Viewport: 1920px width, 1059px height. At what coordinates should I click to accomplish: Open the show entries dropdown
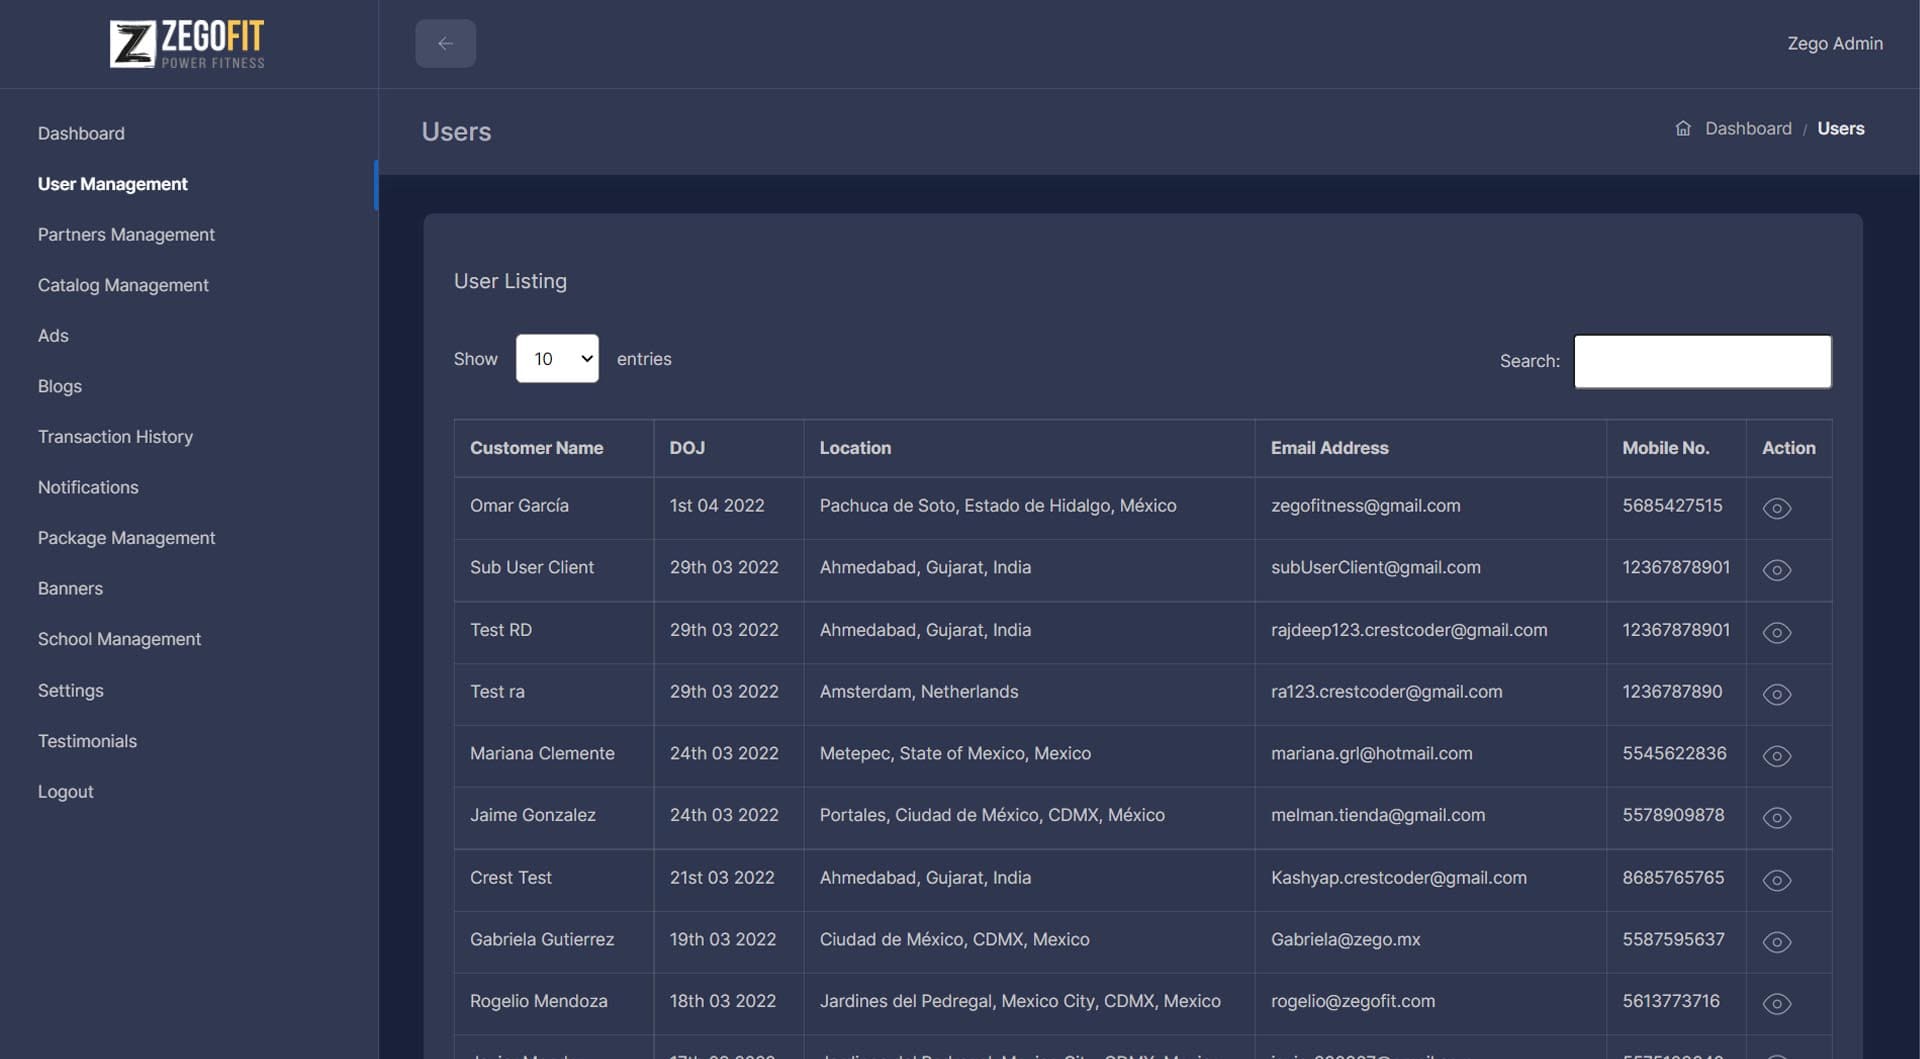point(557,359)
